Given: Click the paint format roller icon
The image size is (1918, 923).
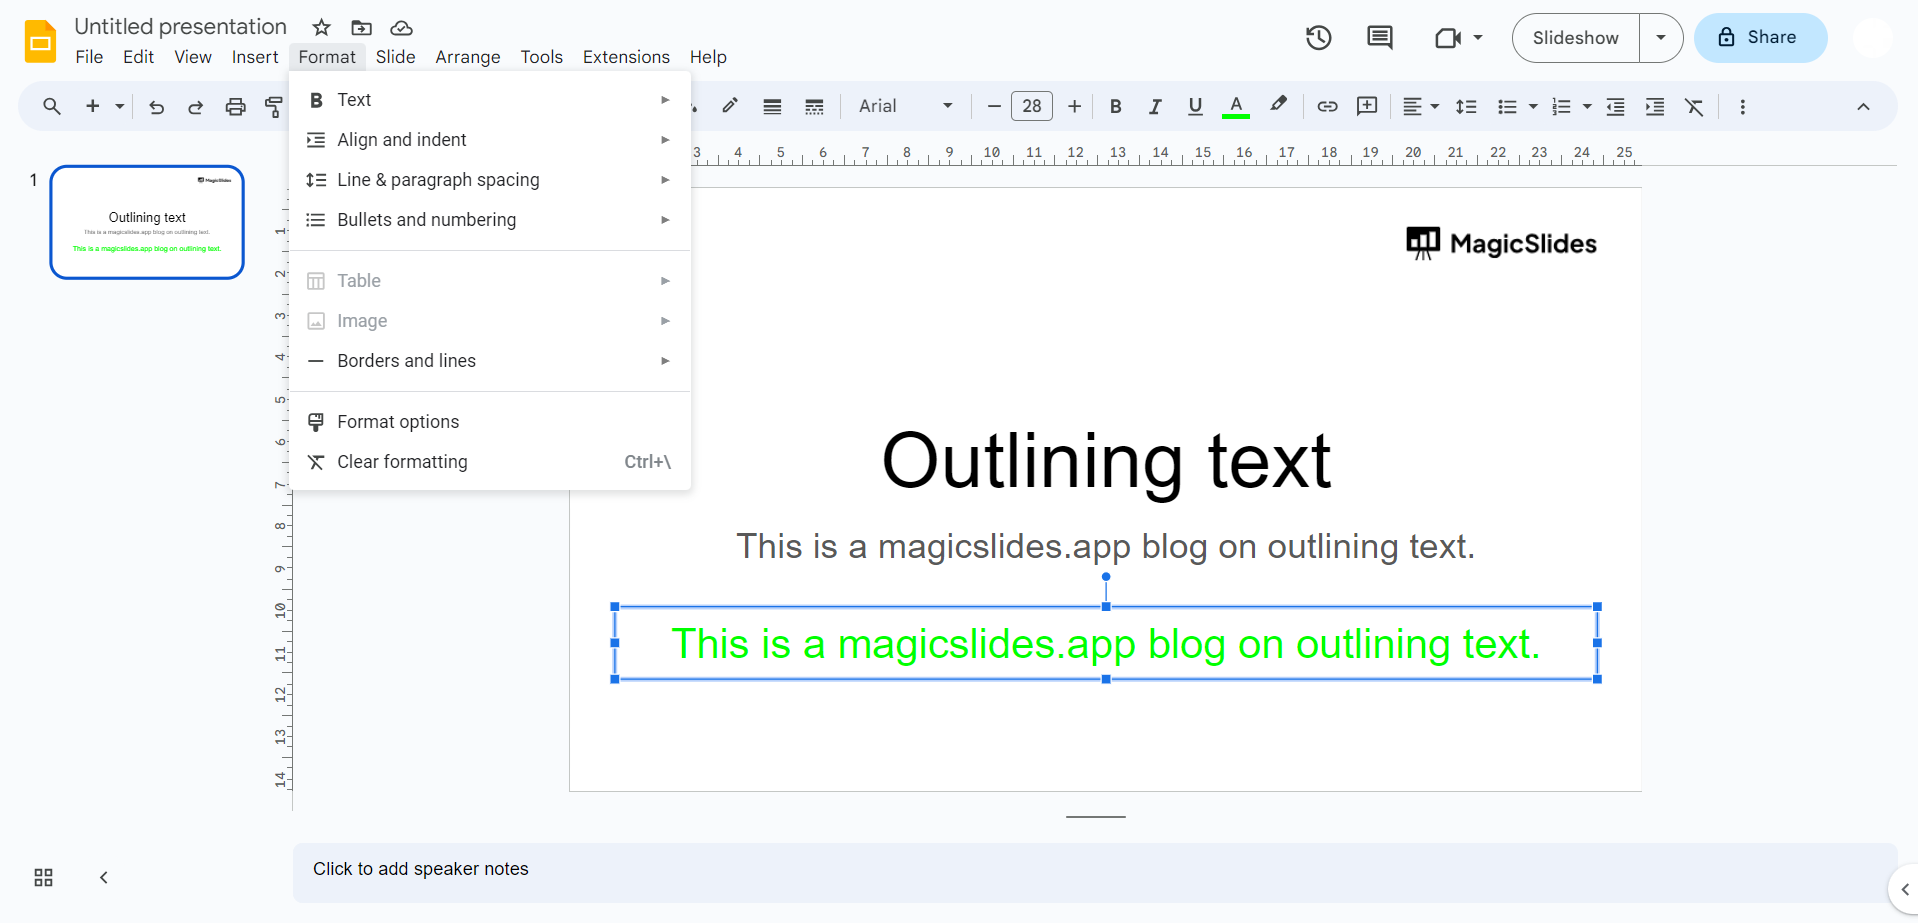Looking at the screenshot, I should click(273, 107).
